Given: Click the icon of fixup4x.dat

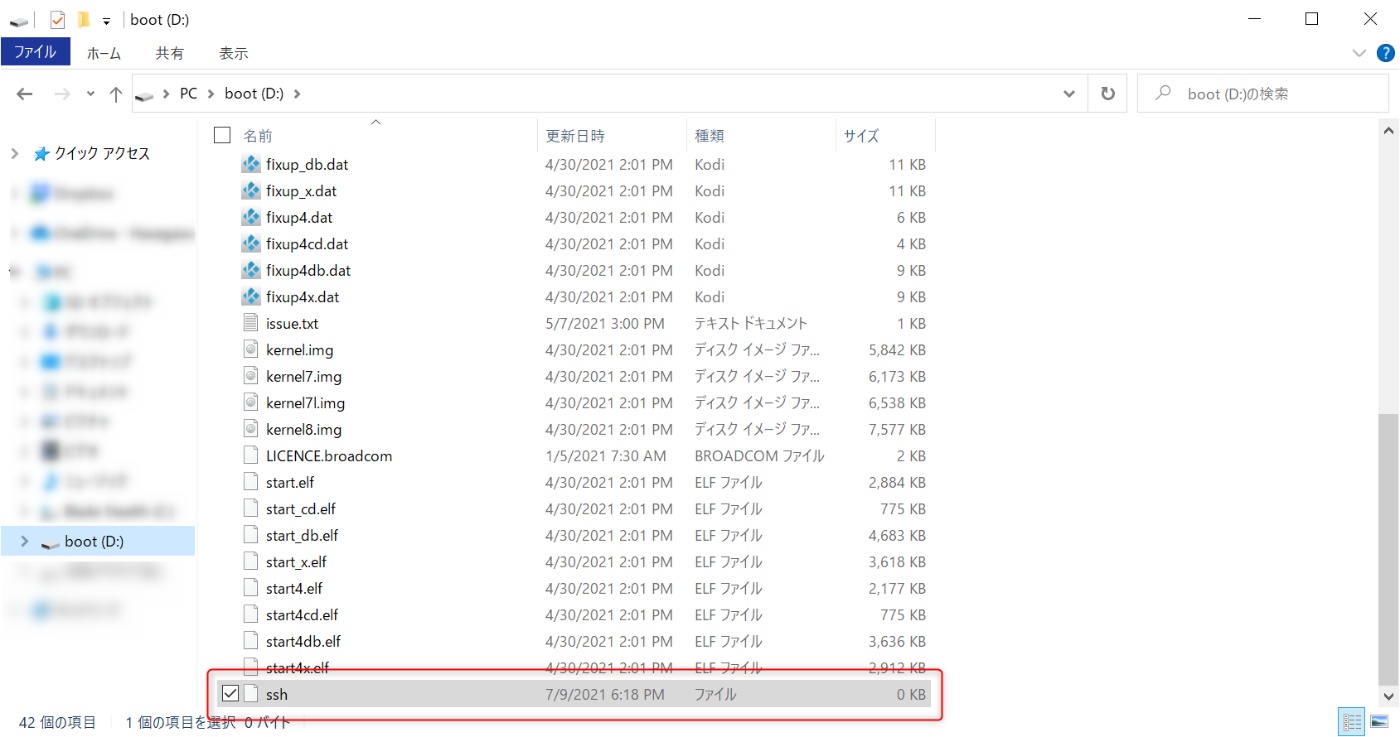Looking at the screenshot, I should [x=251, y=297].
